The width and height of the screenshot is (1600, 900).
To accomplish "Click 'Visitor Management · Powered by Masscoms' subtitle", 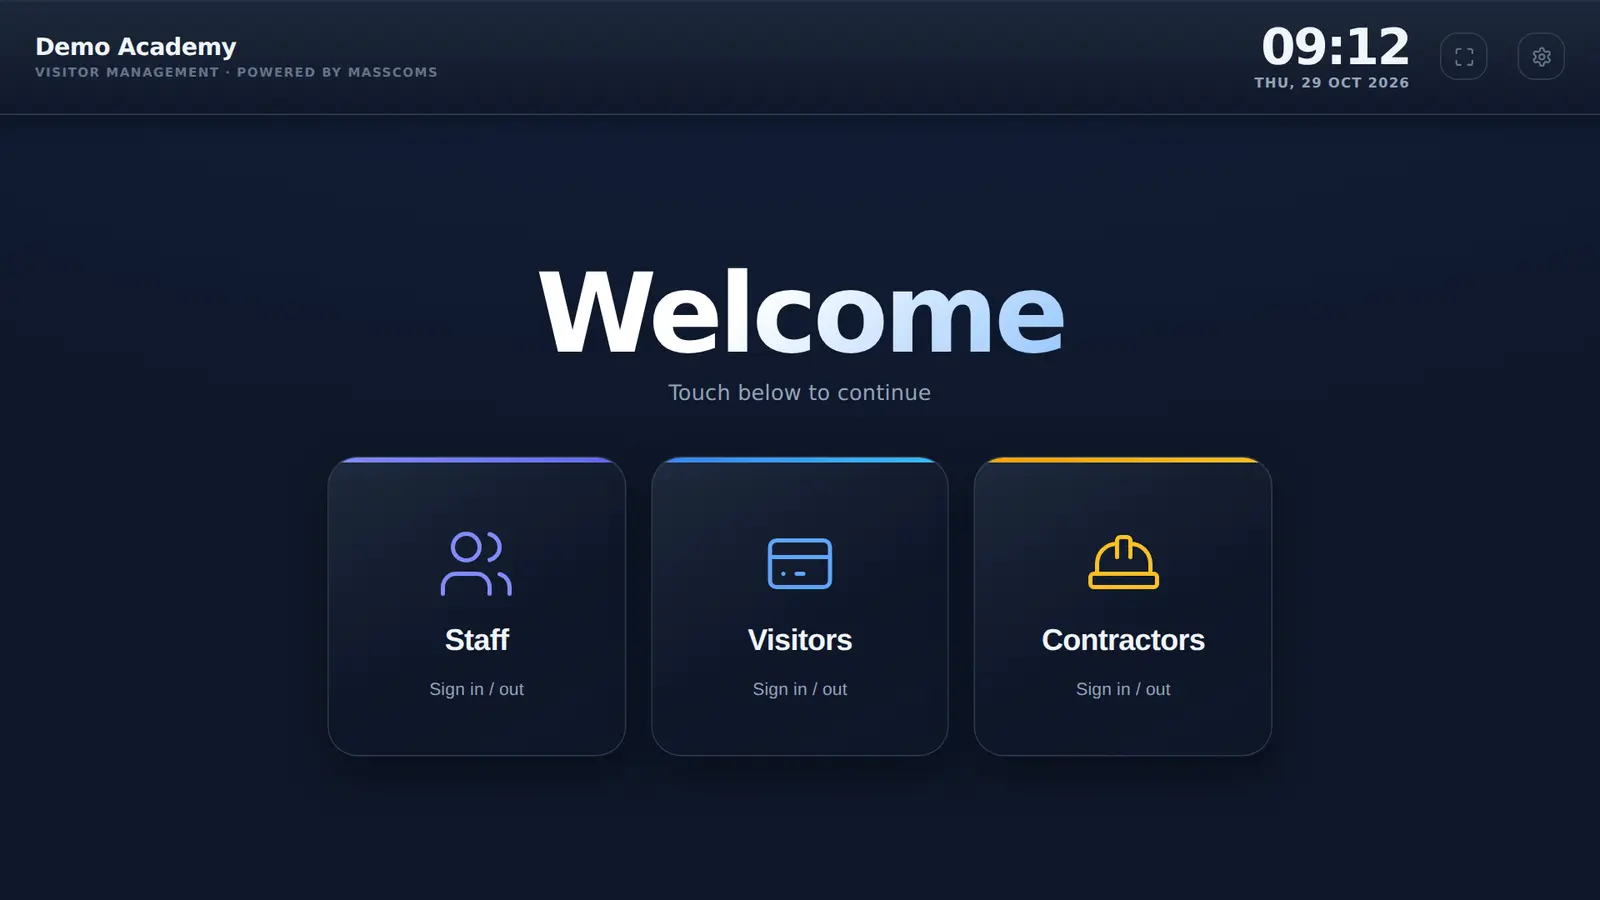I will click(x=236, y=72).
